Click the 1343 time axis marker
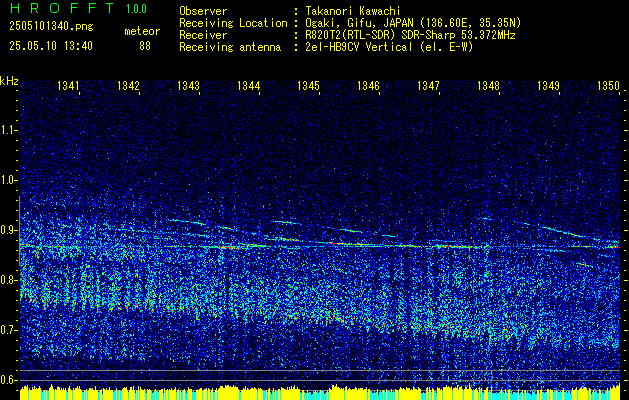 [x=189, y=85]
